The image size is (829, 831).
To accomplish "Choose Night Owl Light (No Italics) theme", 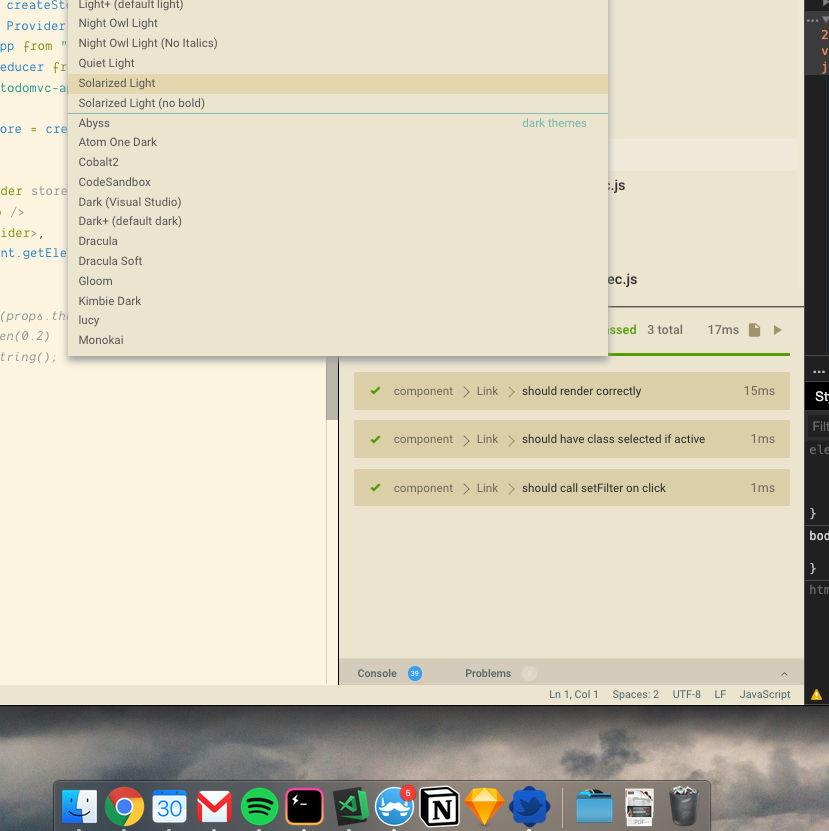I will [338, 43].
